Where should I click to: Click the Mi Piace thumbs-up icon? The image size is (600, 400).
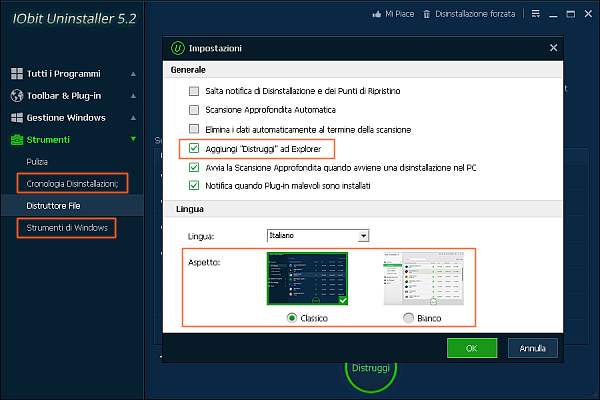click(x=377, y=14)
